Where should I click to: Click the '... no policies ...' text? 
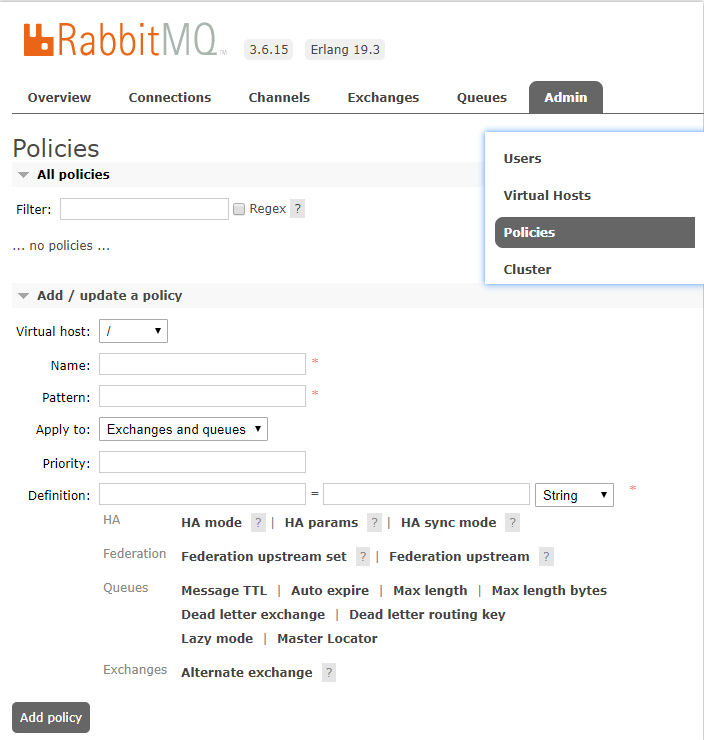pyautogui.click(x=61, y=246)
